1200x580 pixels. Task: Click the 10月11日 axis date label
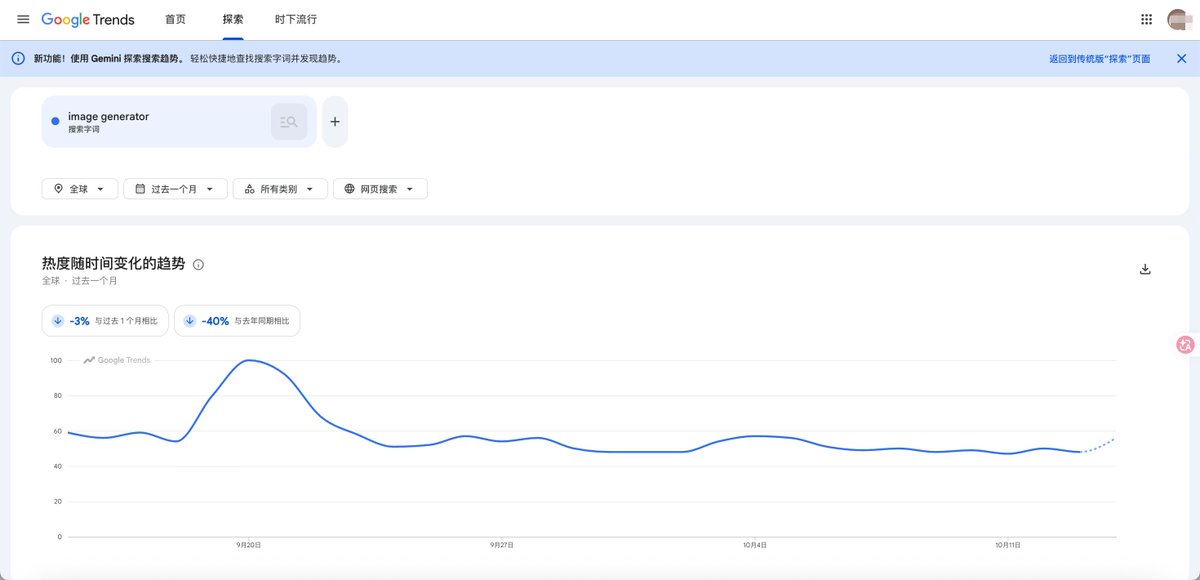(1008, 545)
